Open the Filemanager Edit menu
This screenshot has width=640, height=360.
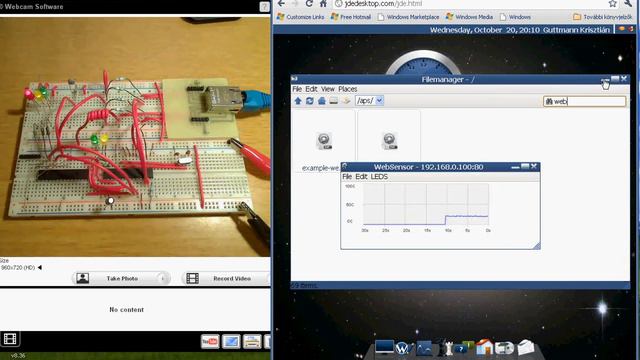(311, 89)
